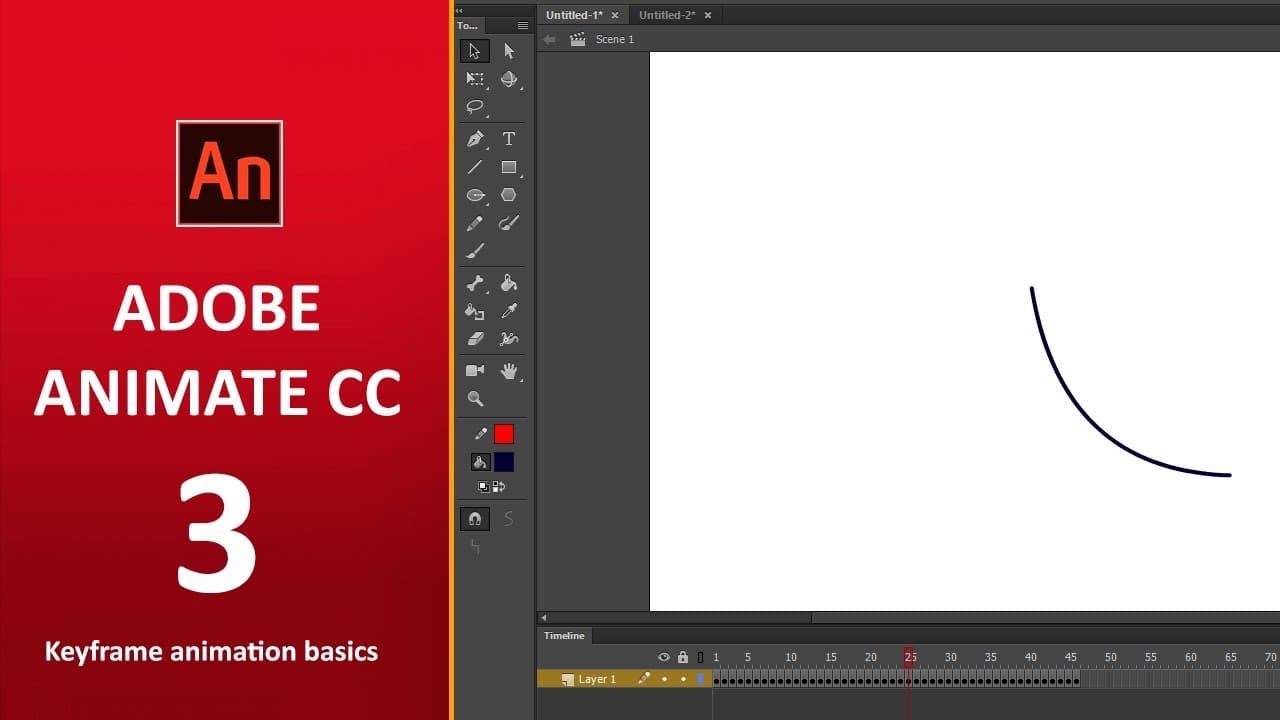Select the 3D Rotation tool
Image resolution: width=1280 pixels, height=720 pixels.
pos(509,79)
